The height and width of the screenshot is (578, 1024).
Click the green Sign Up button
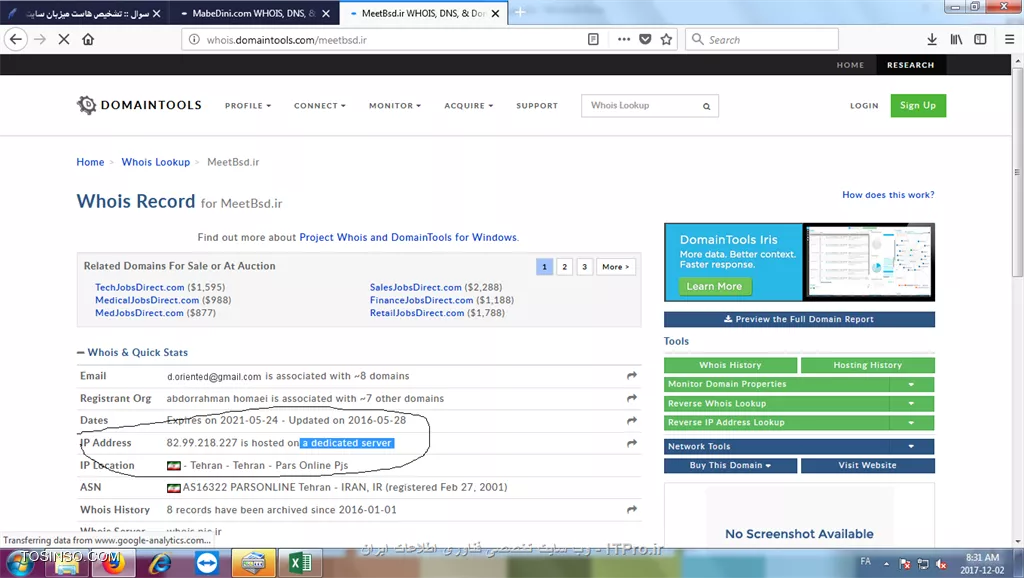918,106
